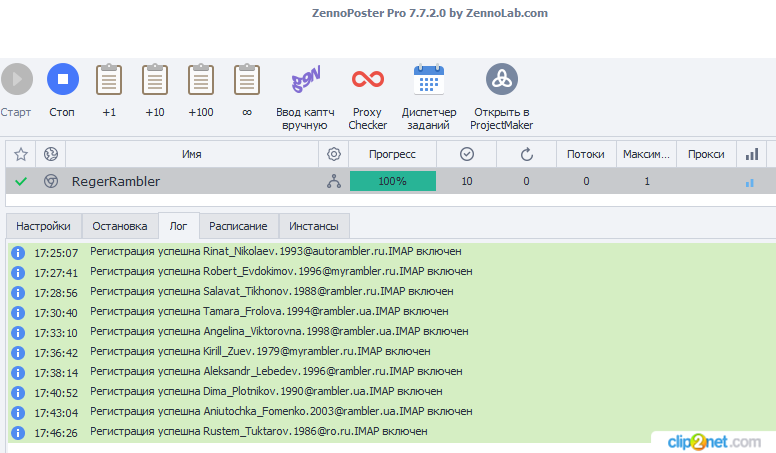776x453 pixels.
Task: Open the Настройки tab
Action: 44,226
